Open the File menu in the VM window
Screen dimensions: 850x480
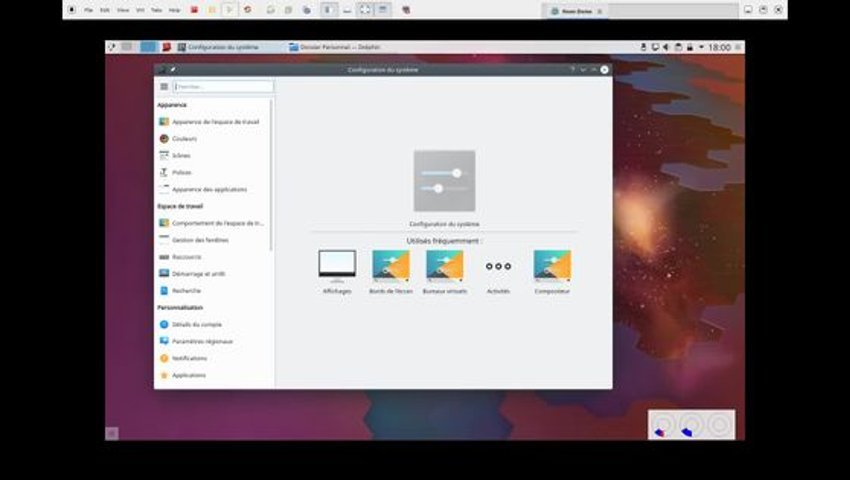(x=88, y=10)
